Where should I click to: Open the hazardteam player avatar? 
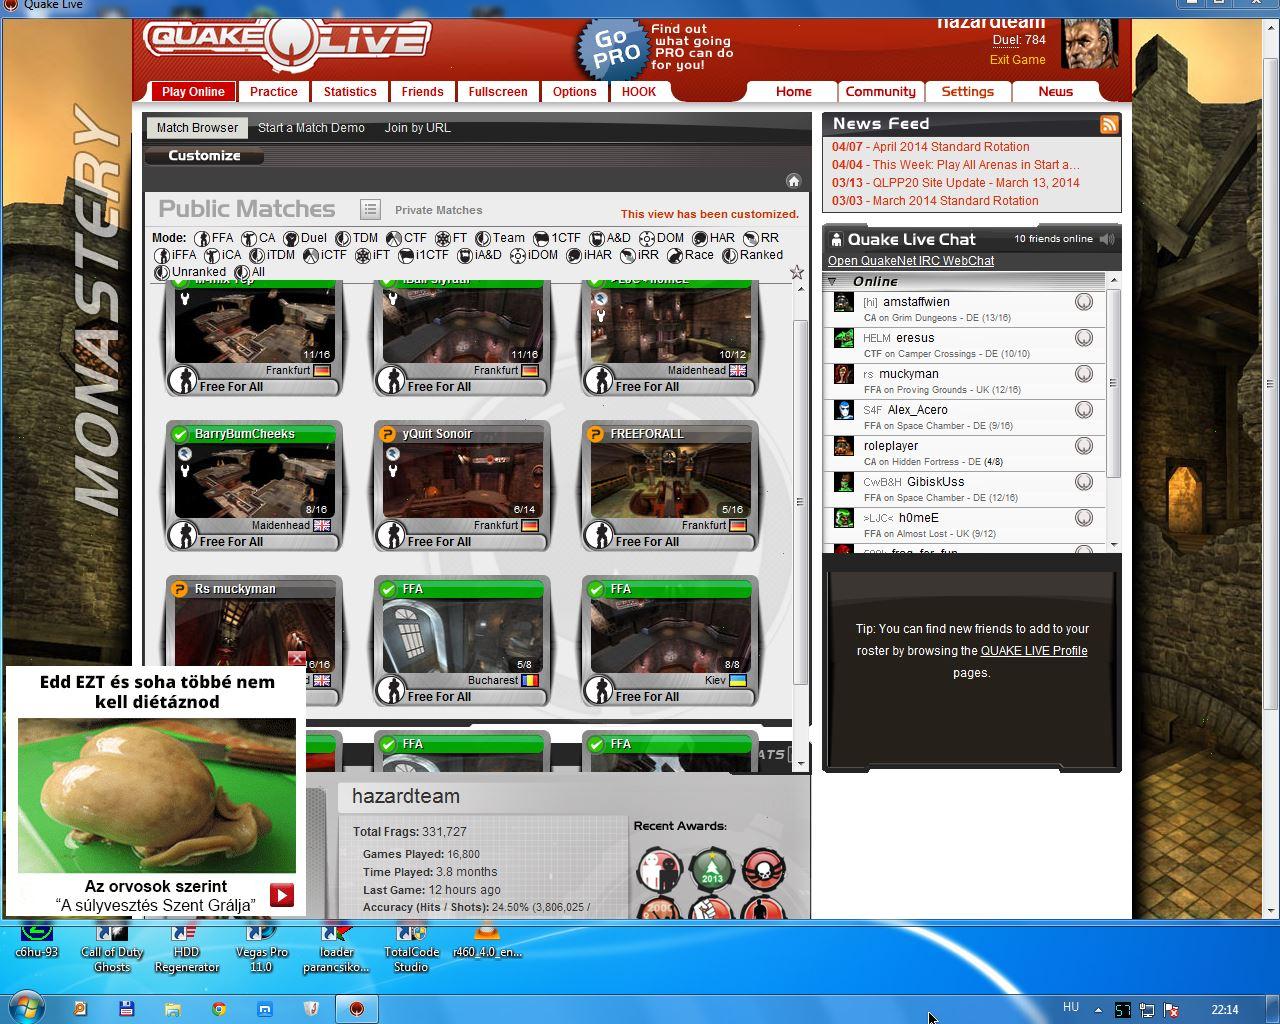pyautogui.click(x=1089, y=45)
